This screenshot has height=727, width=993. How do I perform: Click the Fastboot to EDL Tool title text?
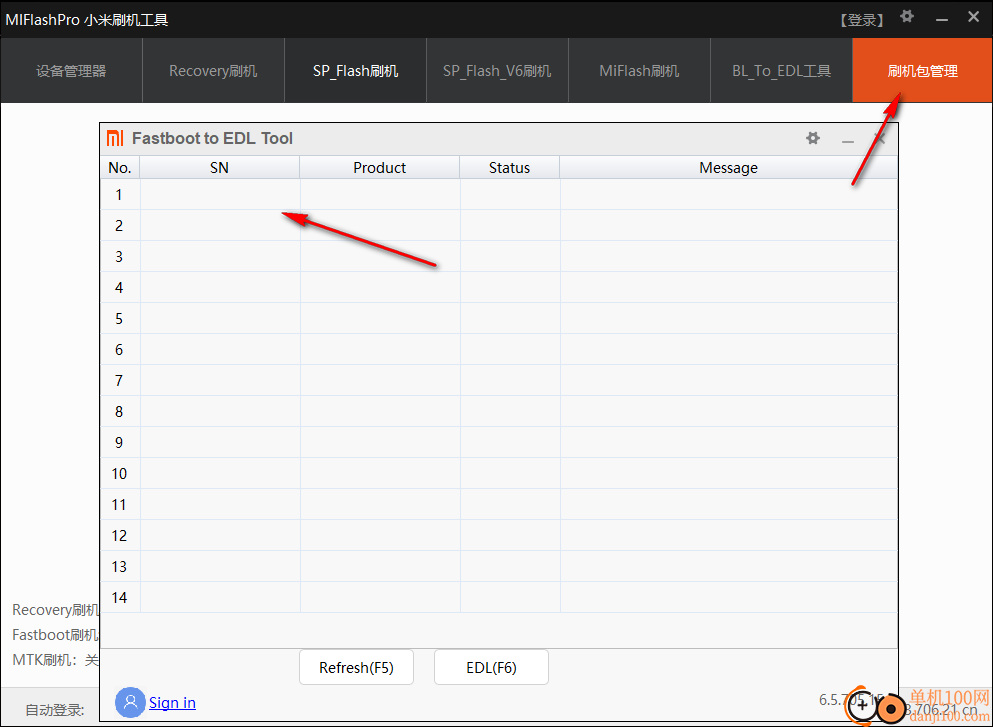[x=212, y=138]
